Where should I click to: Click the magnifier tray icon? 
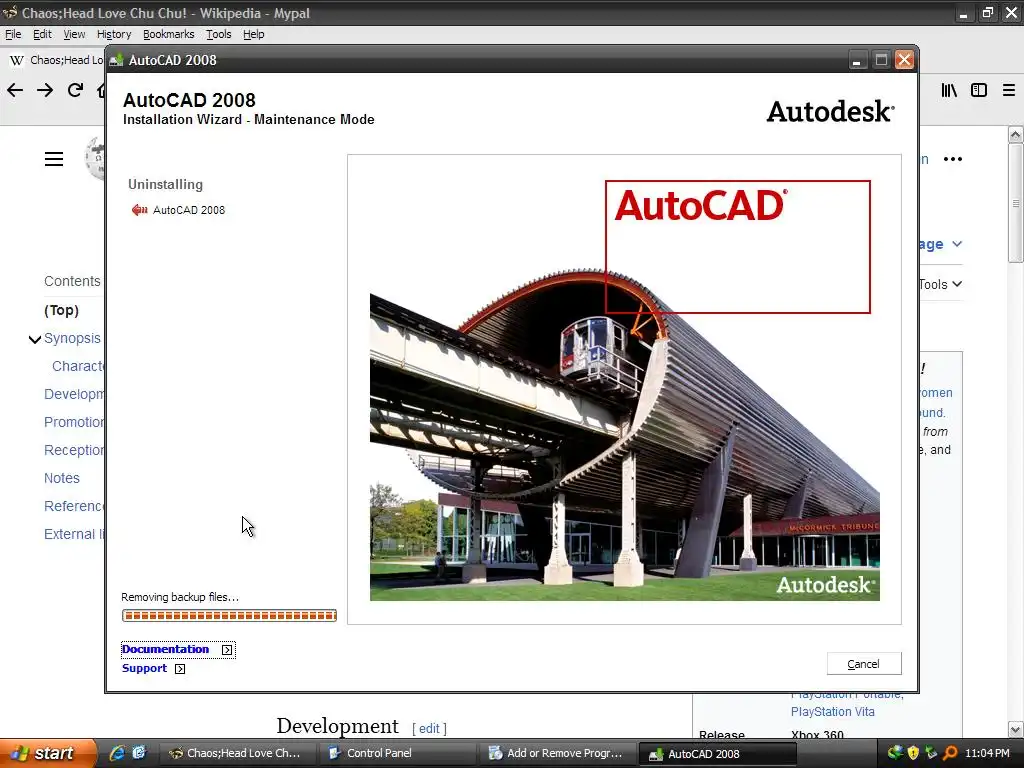click(x=950, y=753)
